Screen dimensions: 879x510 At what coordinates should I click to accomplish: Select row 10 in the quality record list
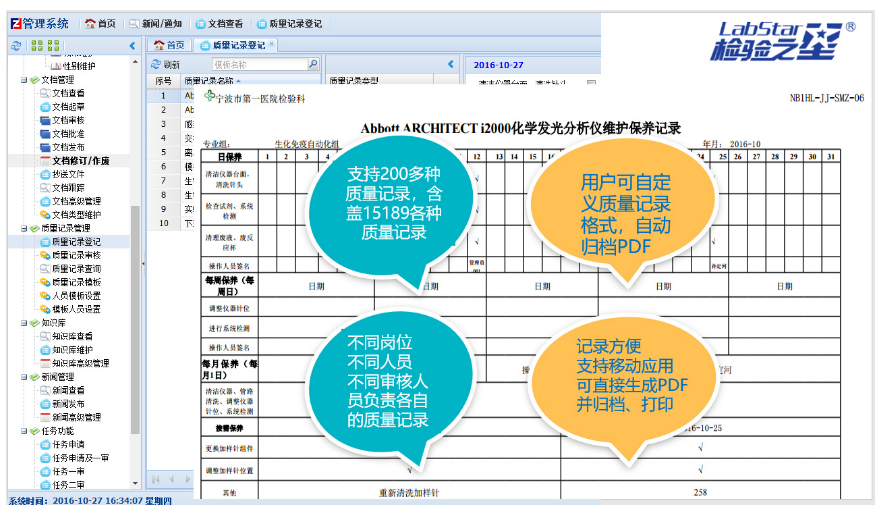coord(171,223)
